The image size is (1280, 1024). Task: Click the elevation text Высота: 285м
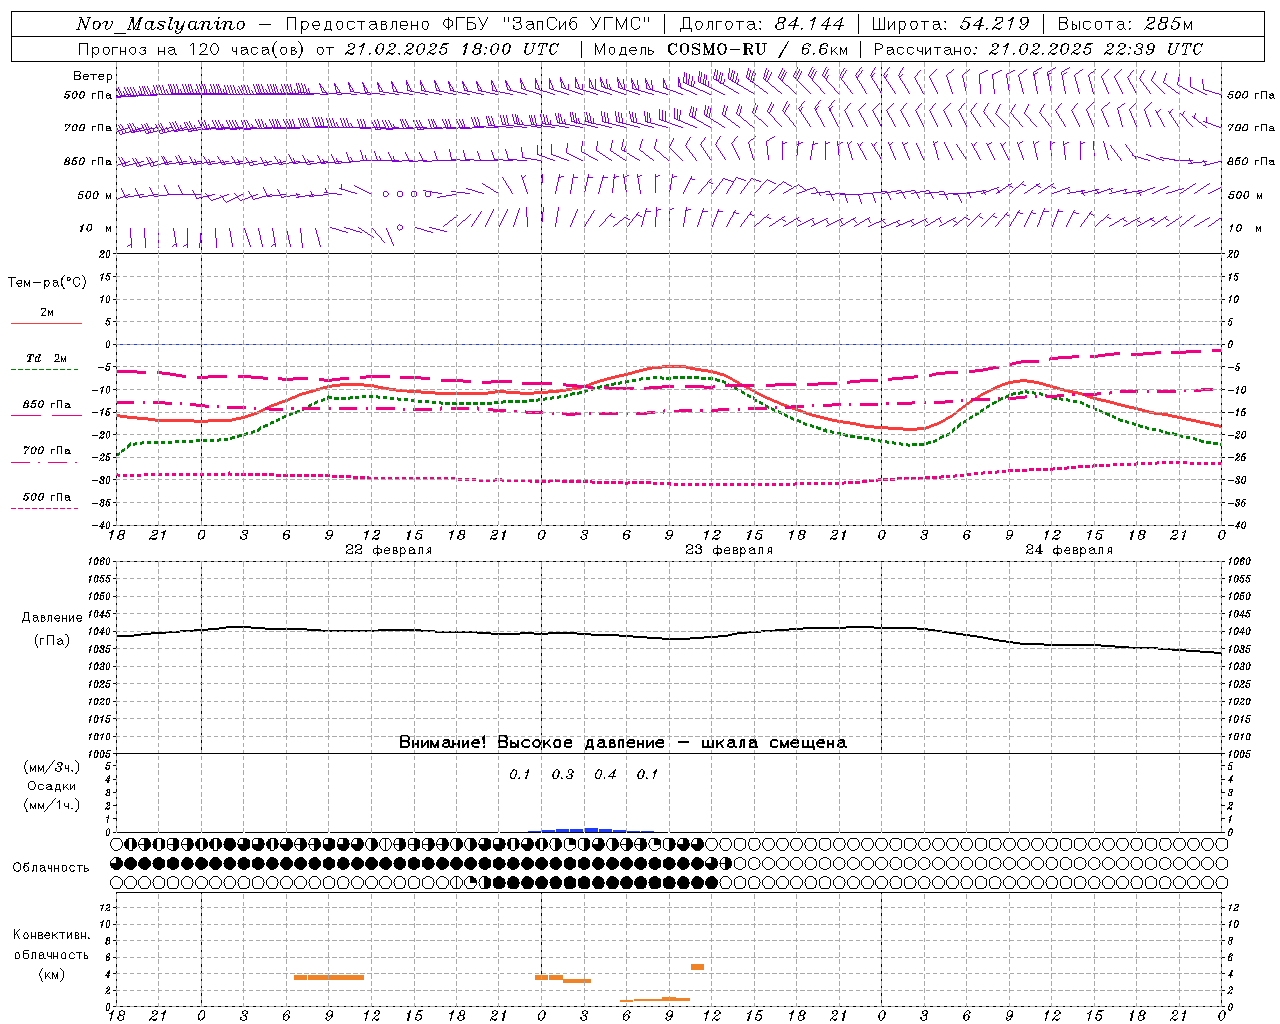[x=1125, y=24]
